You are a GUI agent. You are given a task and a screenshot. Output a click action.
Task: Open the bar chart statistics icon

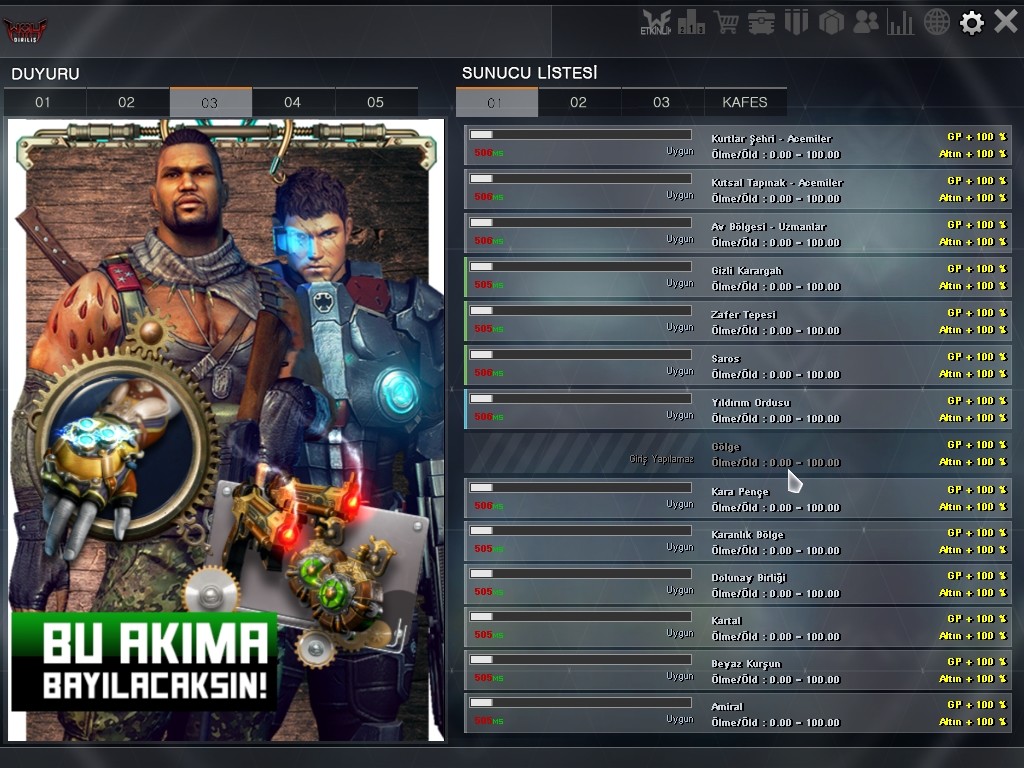[901, 22]
